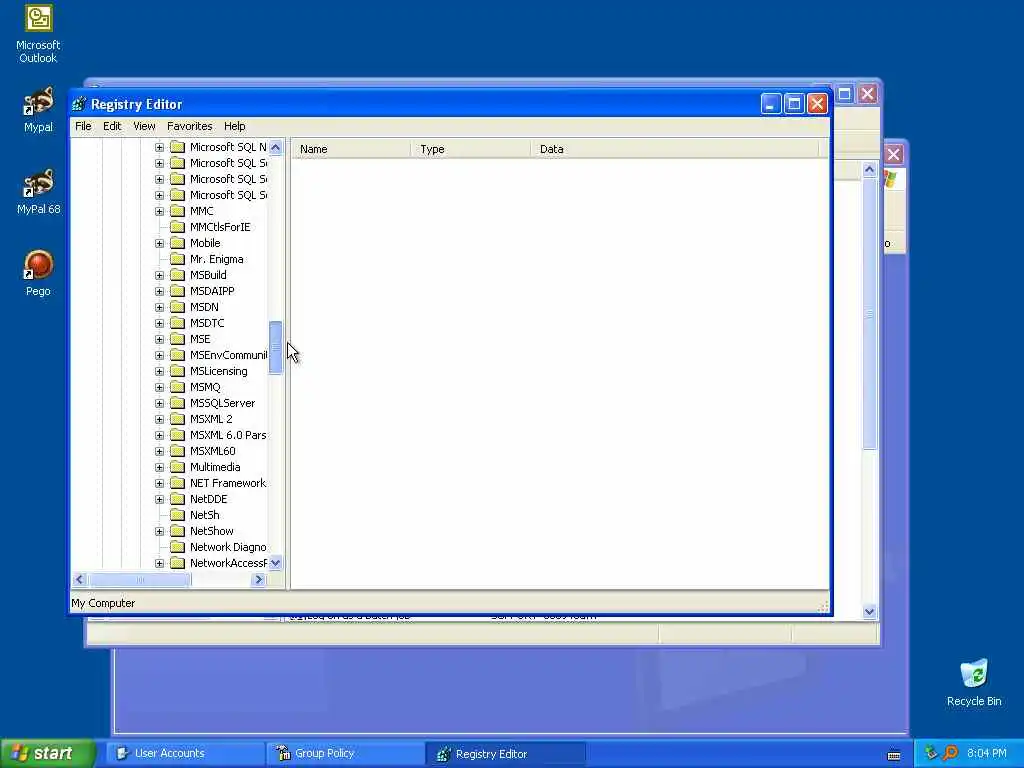Open the File menu
The height and width of the screenshot is (768, 1024).
point(83,126)
